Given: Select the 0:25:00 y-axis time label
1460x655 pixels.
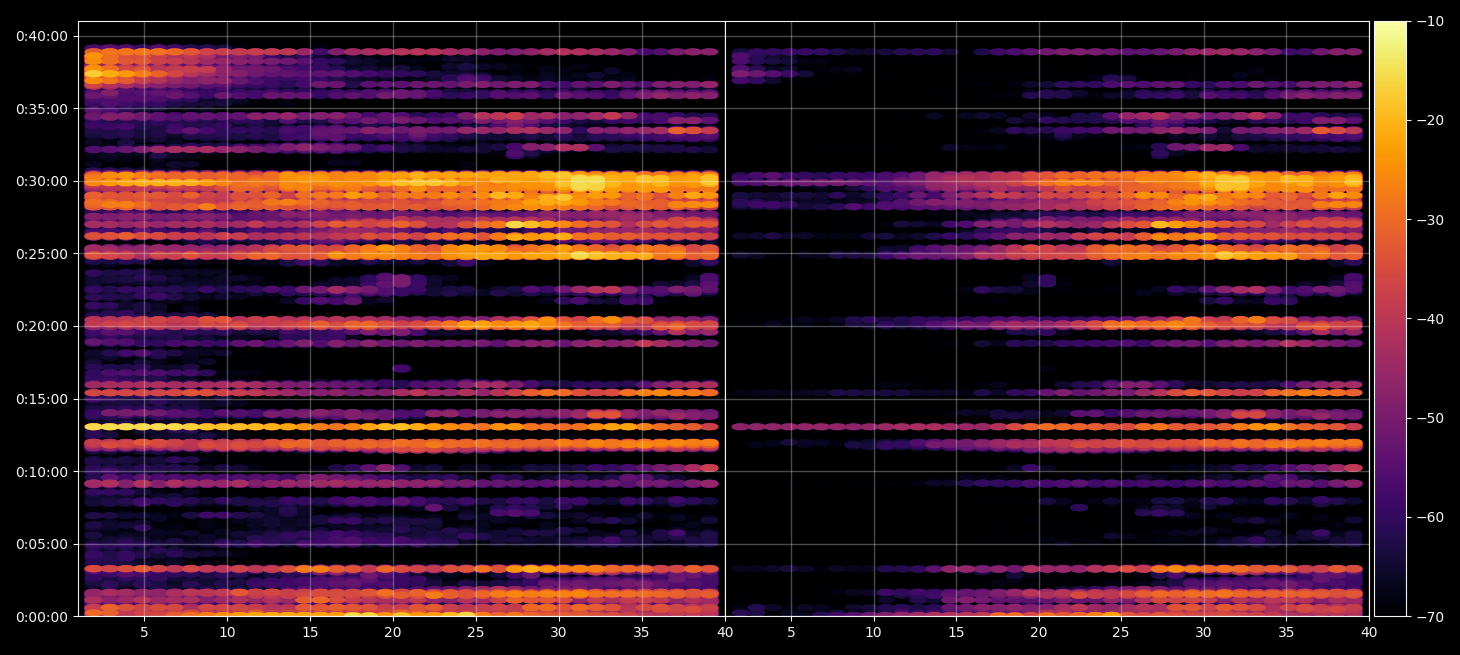Looking at the screenshot, I should click(x=42, y=254).
